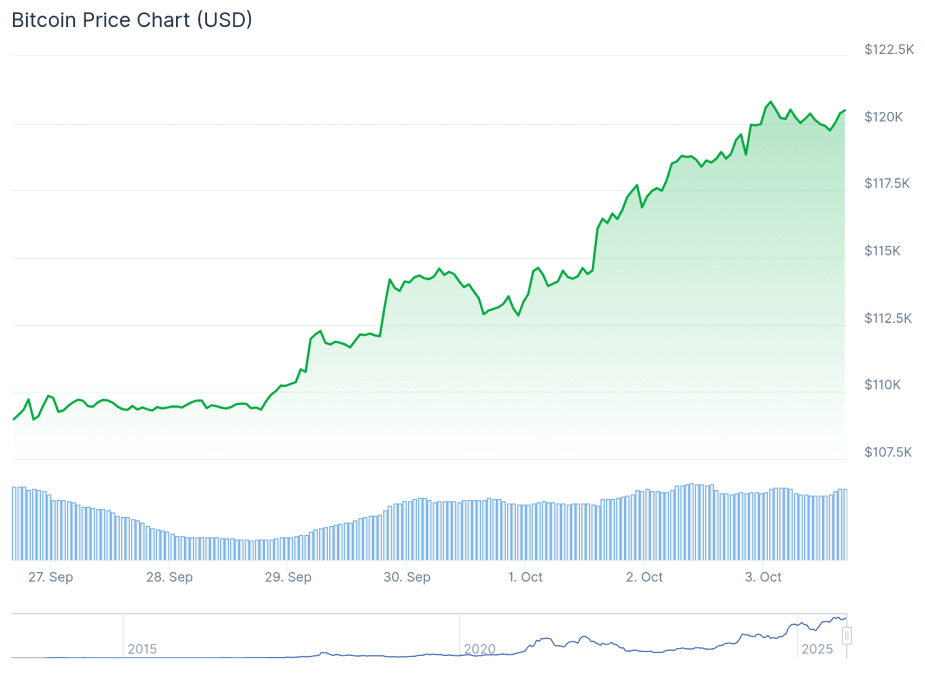The height and width of the screenshot is (675, 925).
Task: Click the 2020 label in the timeline navigator
Action: point(479,649)
